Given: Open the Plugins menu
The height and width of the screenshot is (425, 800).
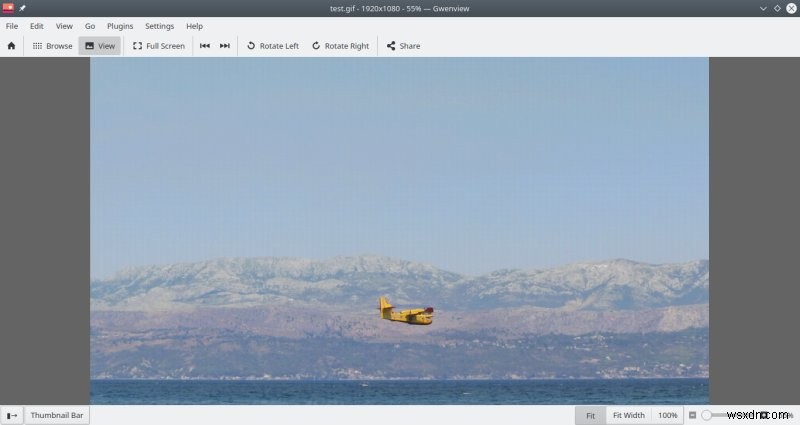Looking at the screenshot, I should [x=120, y=26].
